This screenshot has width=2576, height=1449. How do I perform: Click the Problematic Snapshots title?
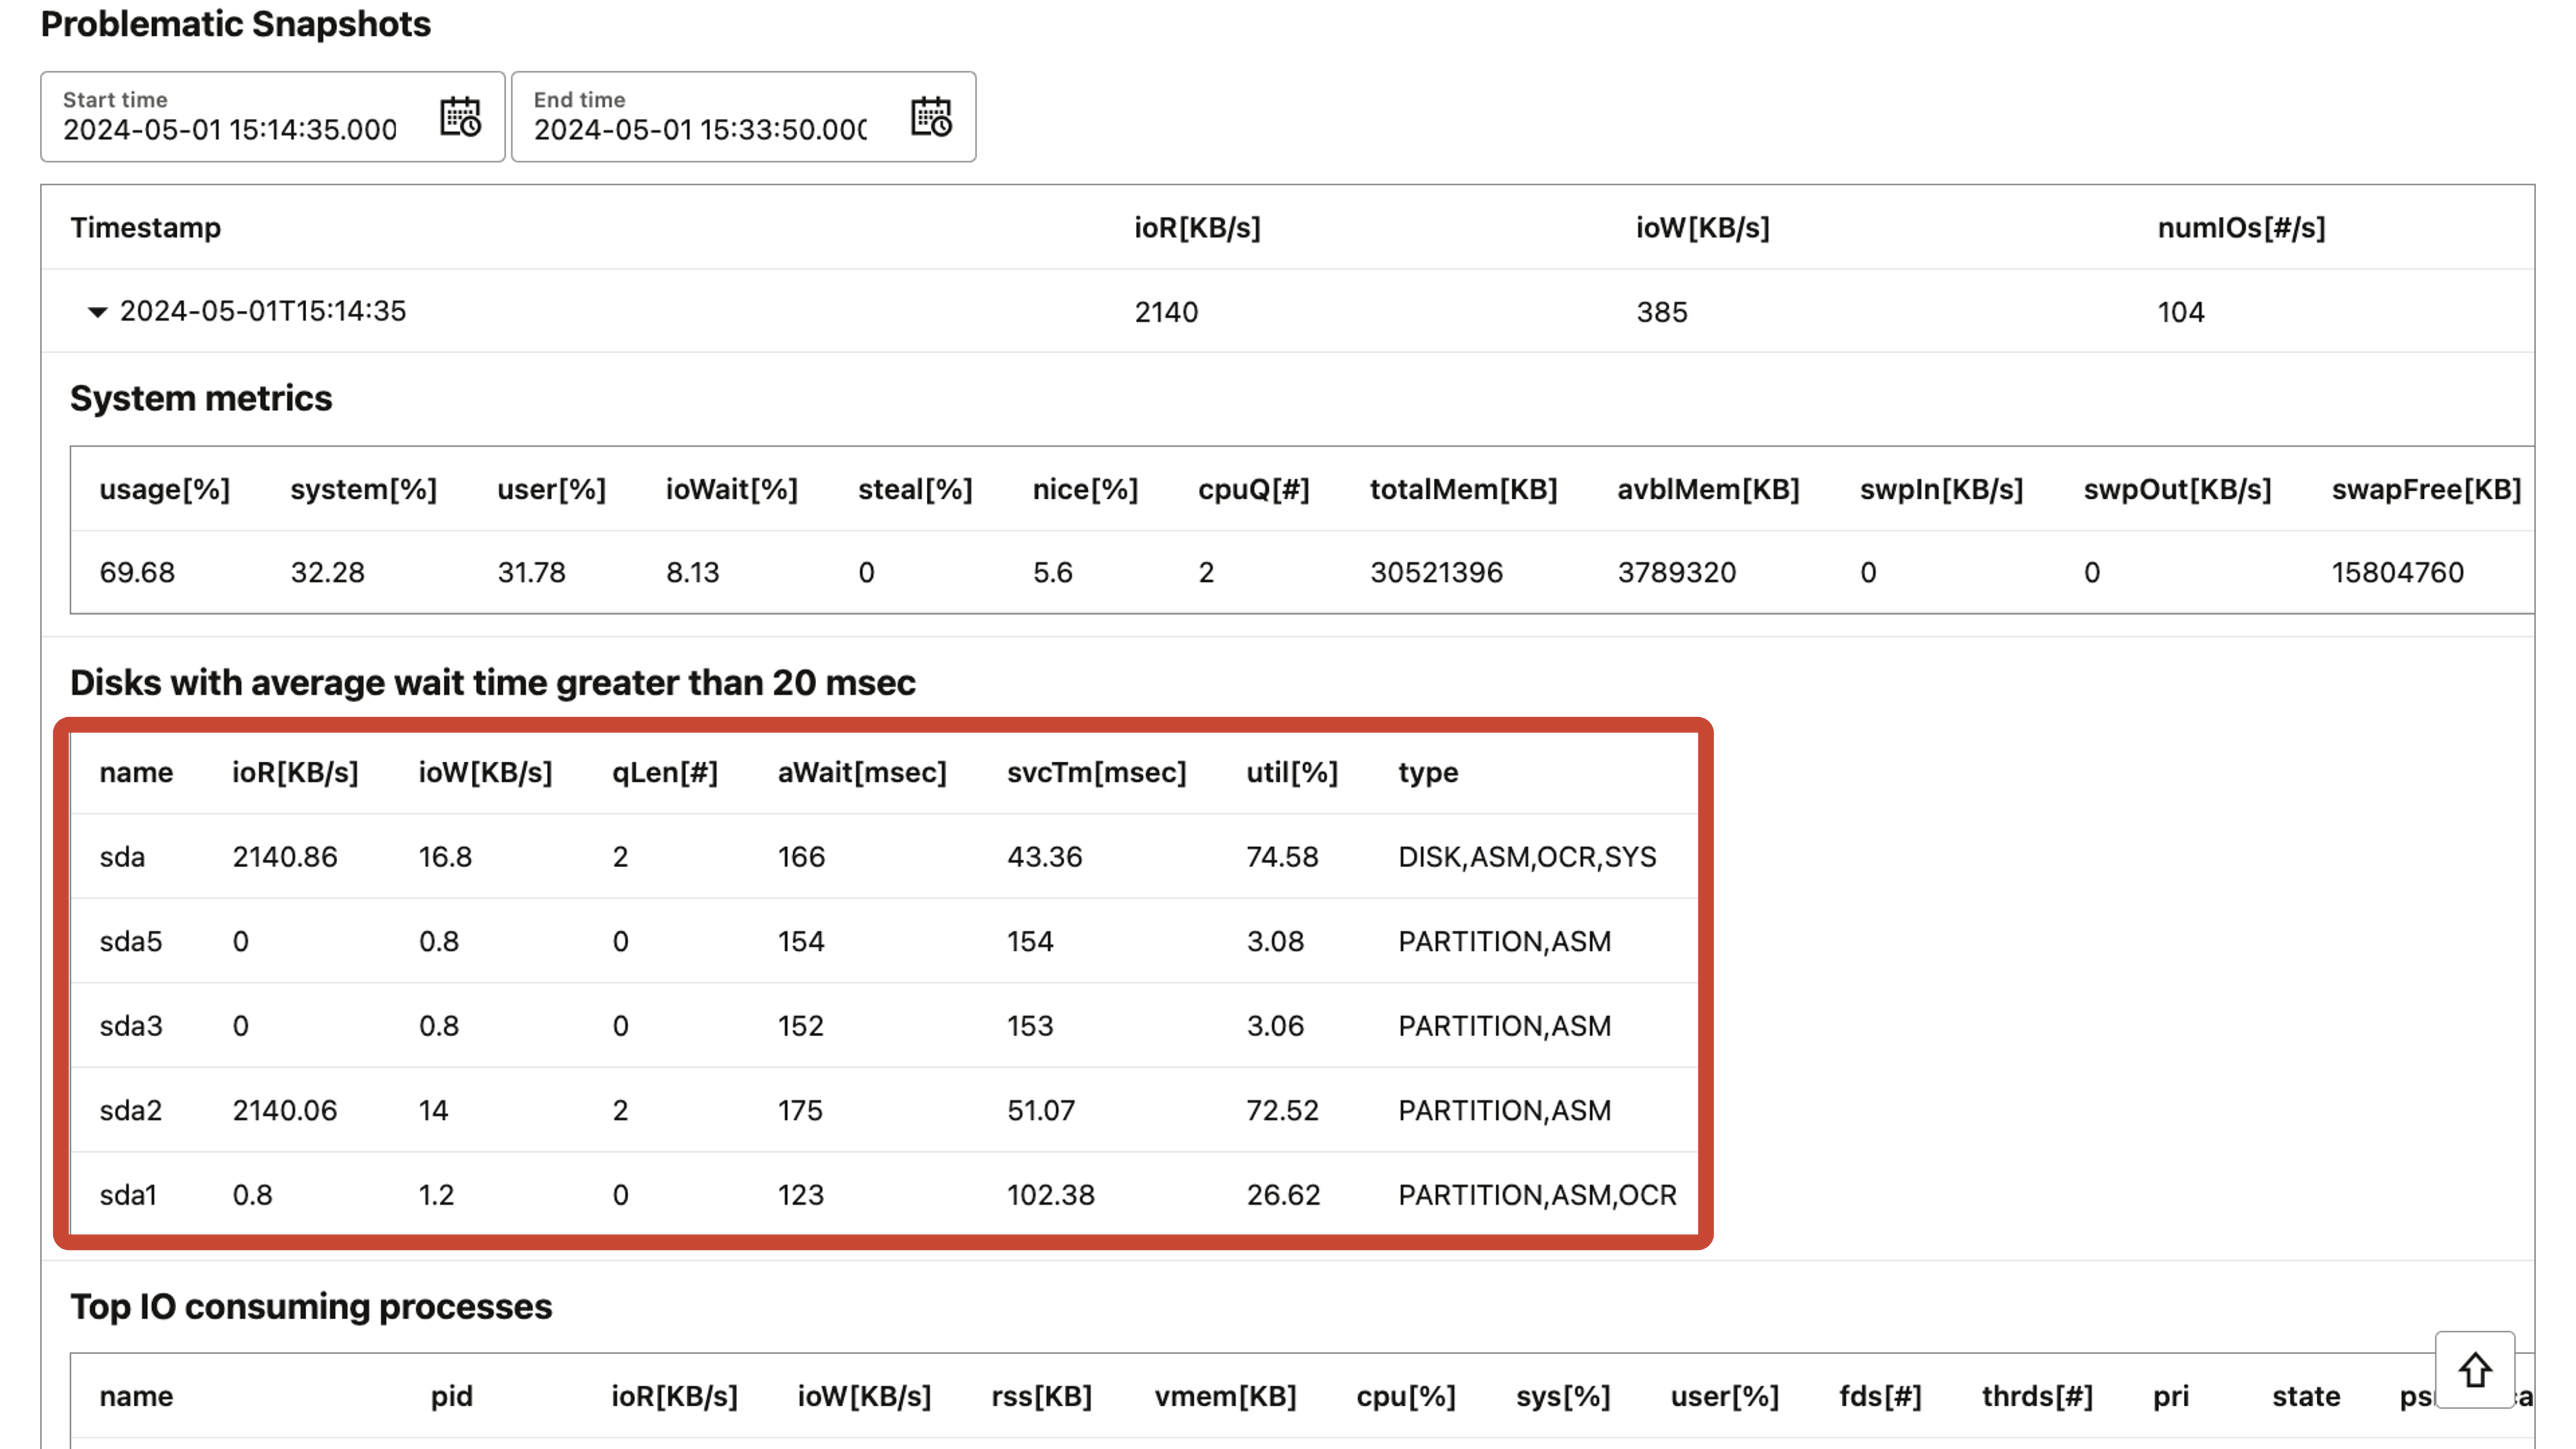235,23
